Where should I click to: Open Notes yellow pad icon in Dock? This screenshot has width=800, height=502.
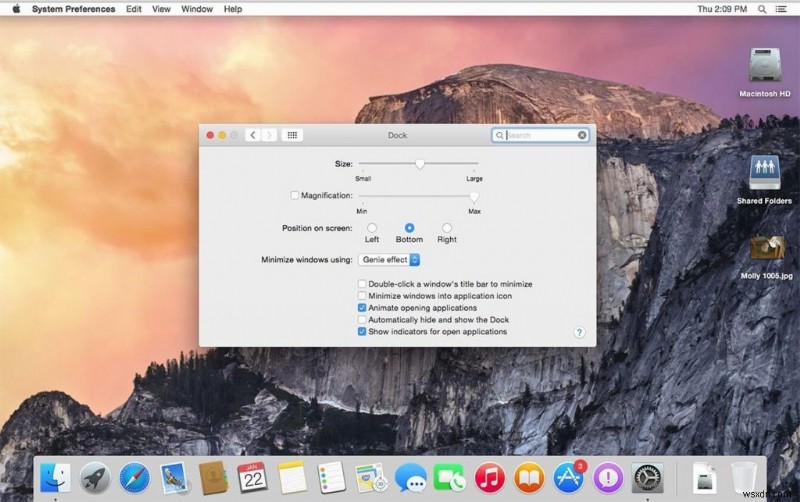pos(292,478)
